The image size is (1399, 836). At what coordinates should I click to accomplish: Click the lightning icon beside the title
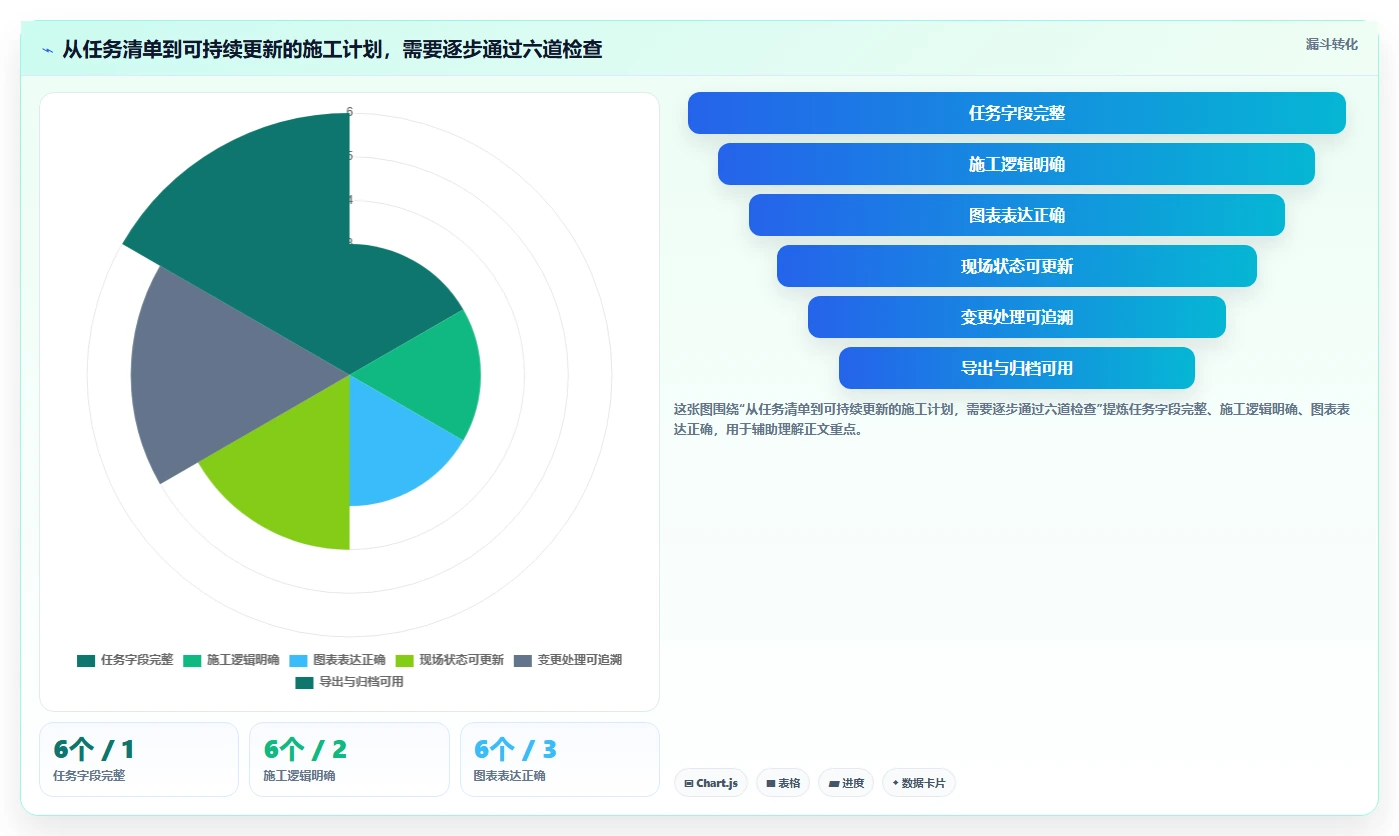(x=48, y=50)
